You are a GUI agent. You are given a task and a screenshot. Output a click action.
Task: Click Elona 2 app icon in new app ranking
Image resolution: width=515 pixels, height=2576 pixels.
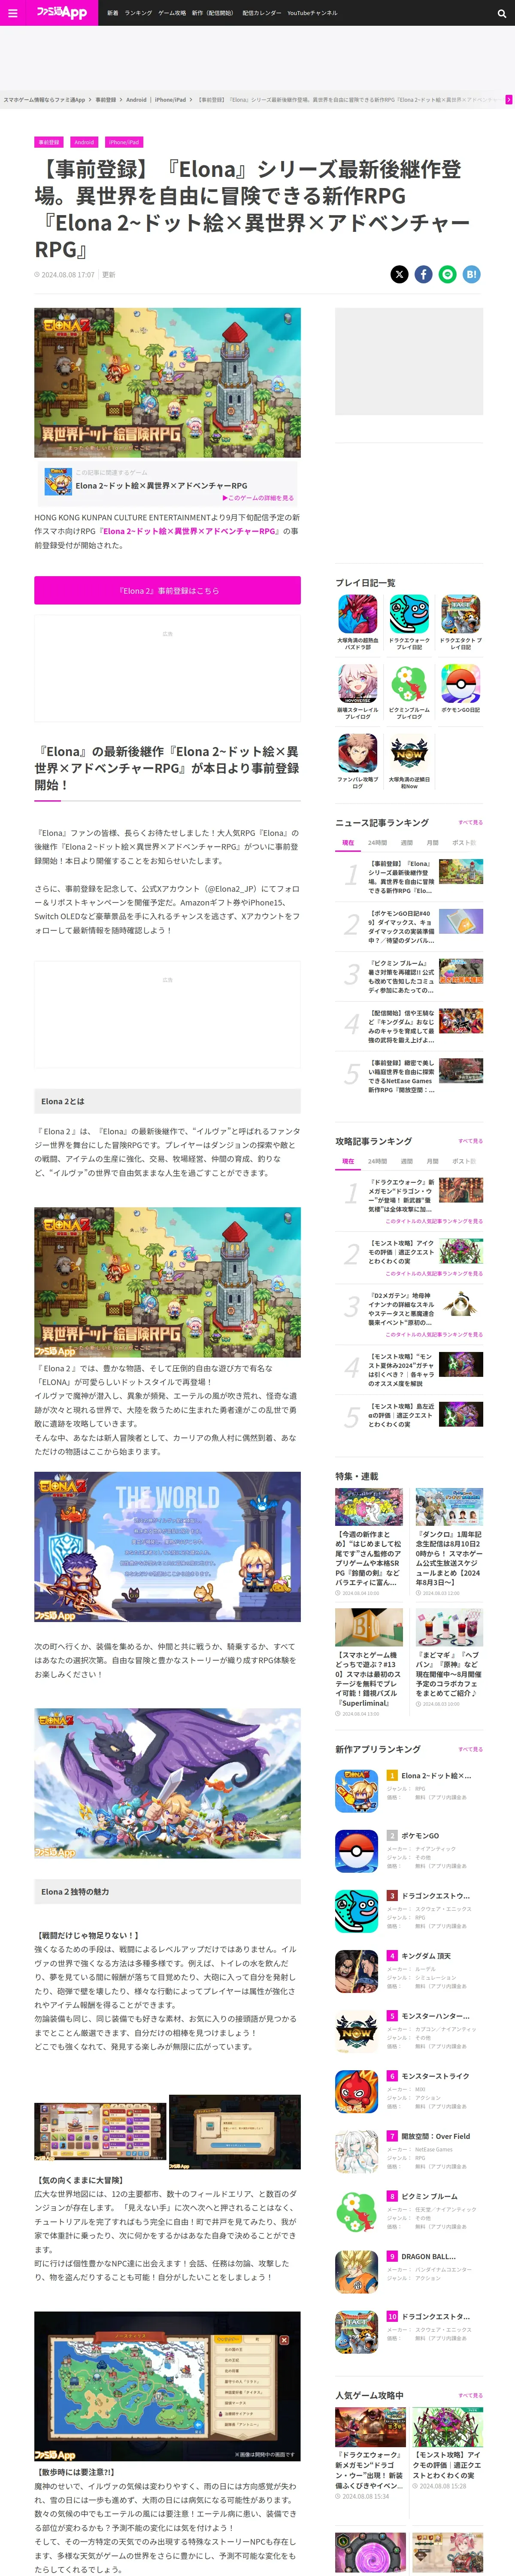tap(356, 1791)
